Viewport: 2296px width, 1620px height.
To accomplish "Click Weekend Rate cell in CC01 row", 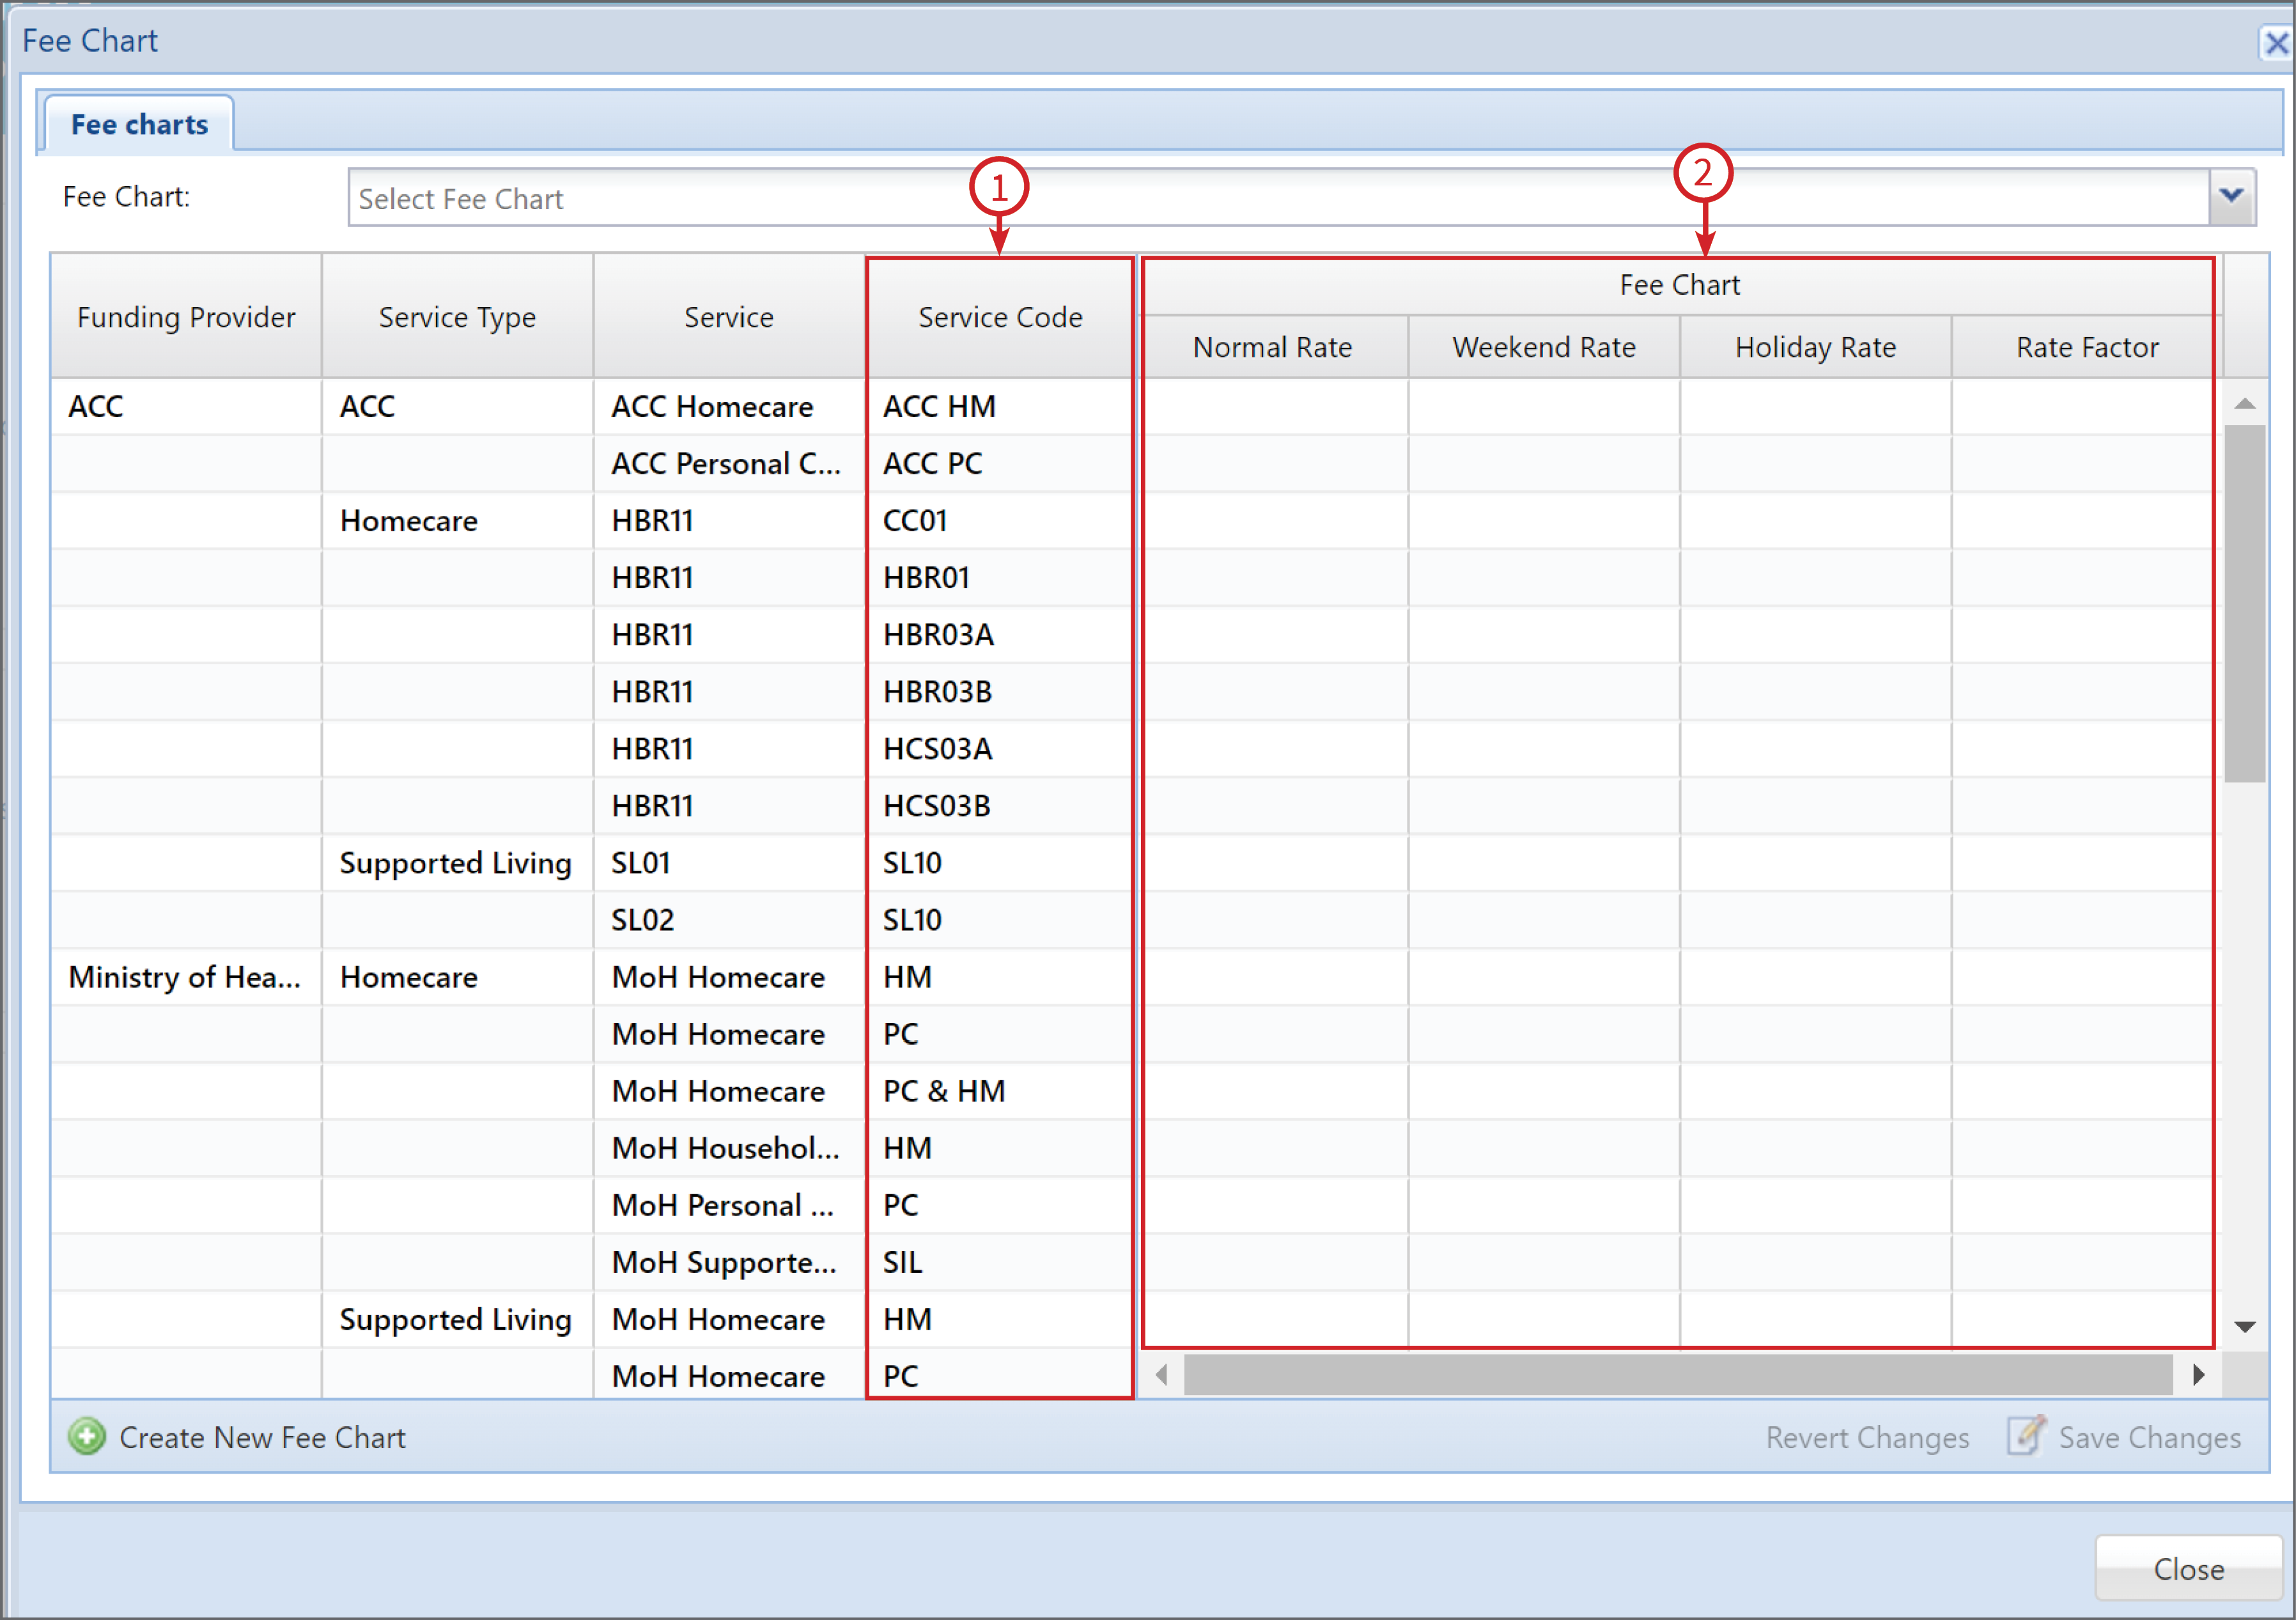I will pos(1544,520).
